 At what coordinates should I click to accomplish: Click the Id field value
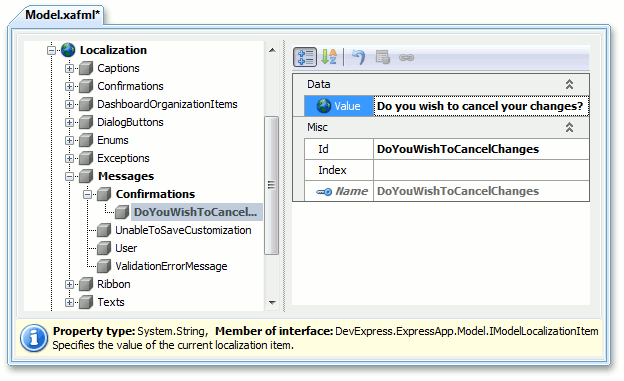coord(481,149)
